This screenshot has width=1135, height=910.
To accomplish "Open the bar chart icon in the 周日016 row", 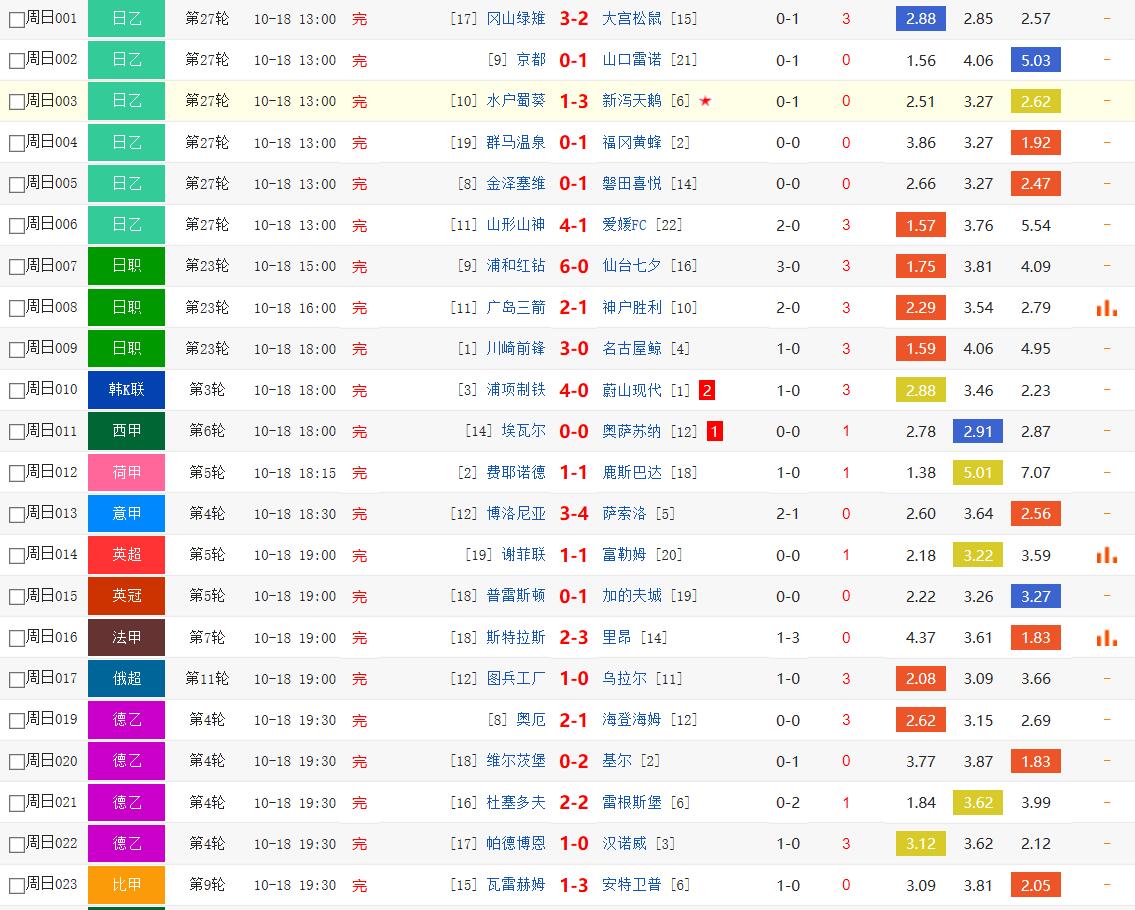I will click(1107, 638).
